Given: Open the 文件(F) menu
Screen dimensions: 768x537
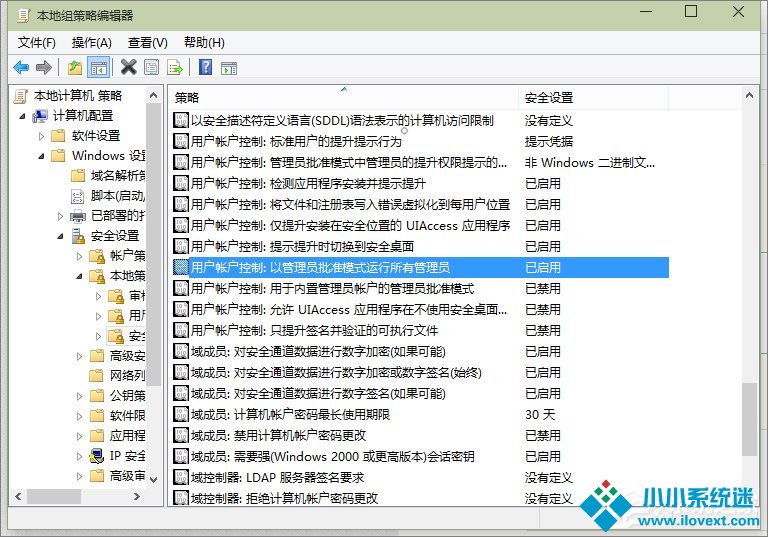Looking at the screenshot, I should (37, 43).
